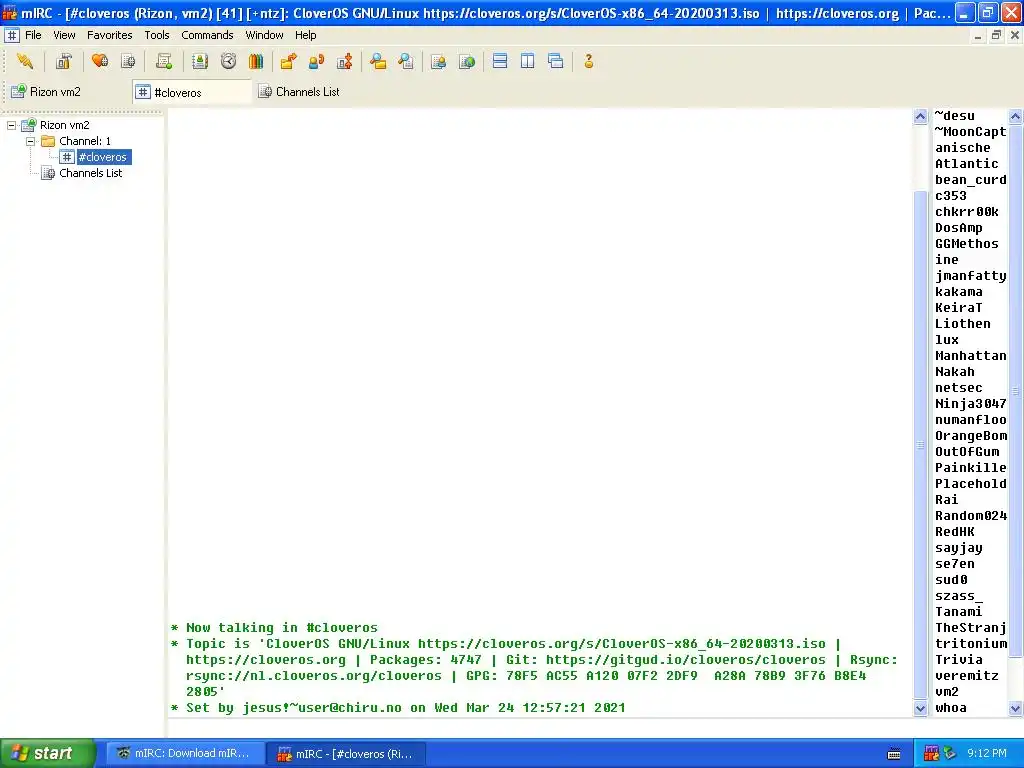Open the Favorites menu
Image resolution: width=1024 pixels, height=768 pixels.
pos(110,35)
